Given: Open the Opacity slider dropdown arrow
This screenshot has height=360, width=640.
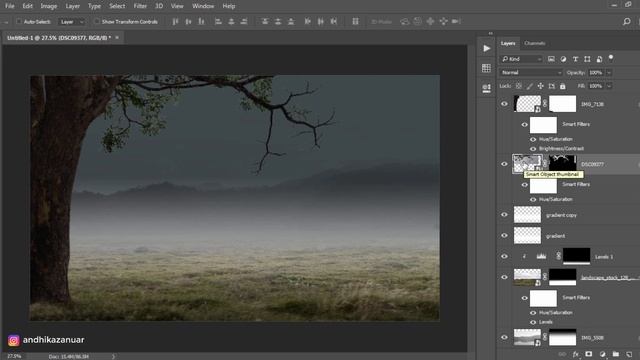Looking at the screenshot, I should click(x=609, y=73).
